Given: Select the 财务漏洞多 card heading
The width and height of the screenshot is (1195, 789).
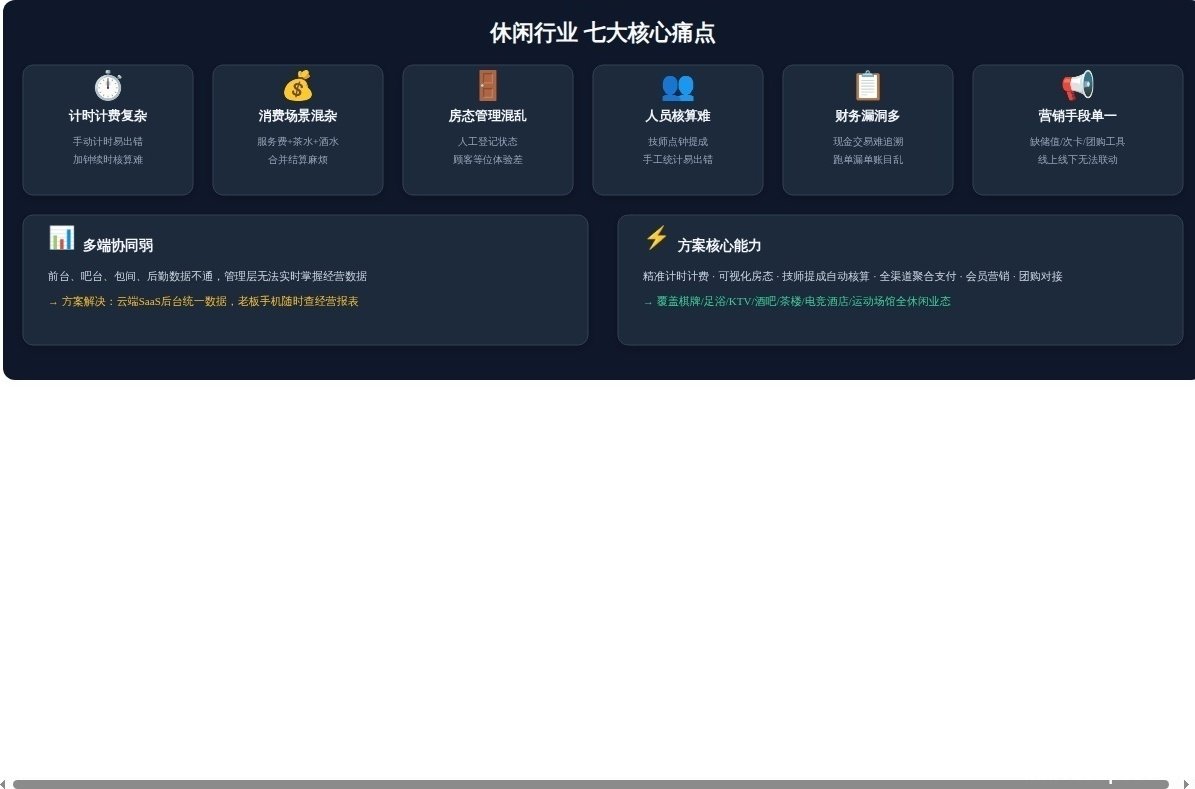Looking at the screenshot, I should (867, 116).
